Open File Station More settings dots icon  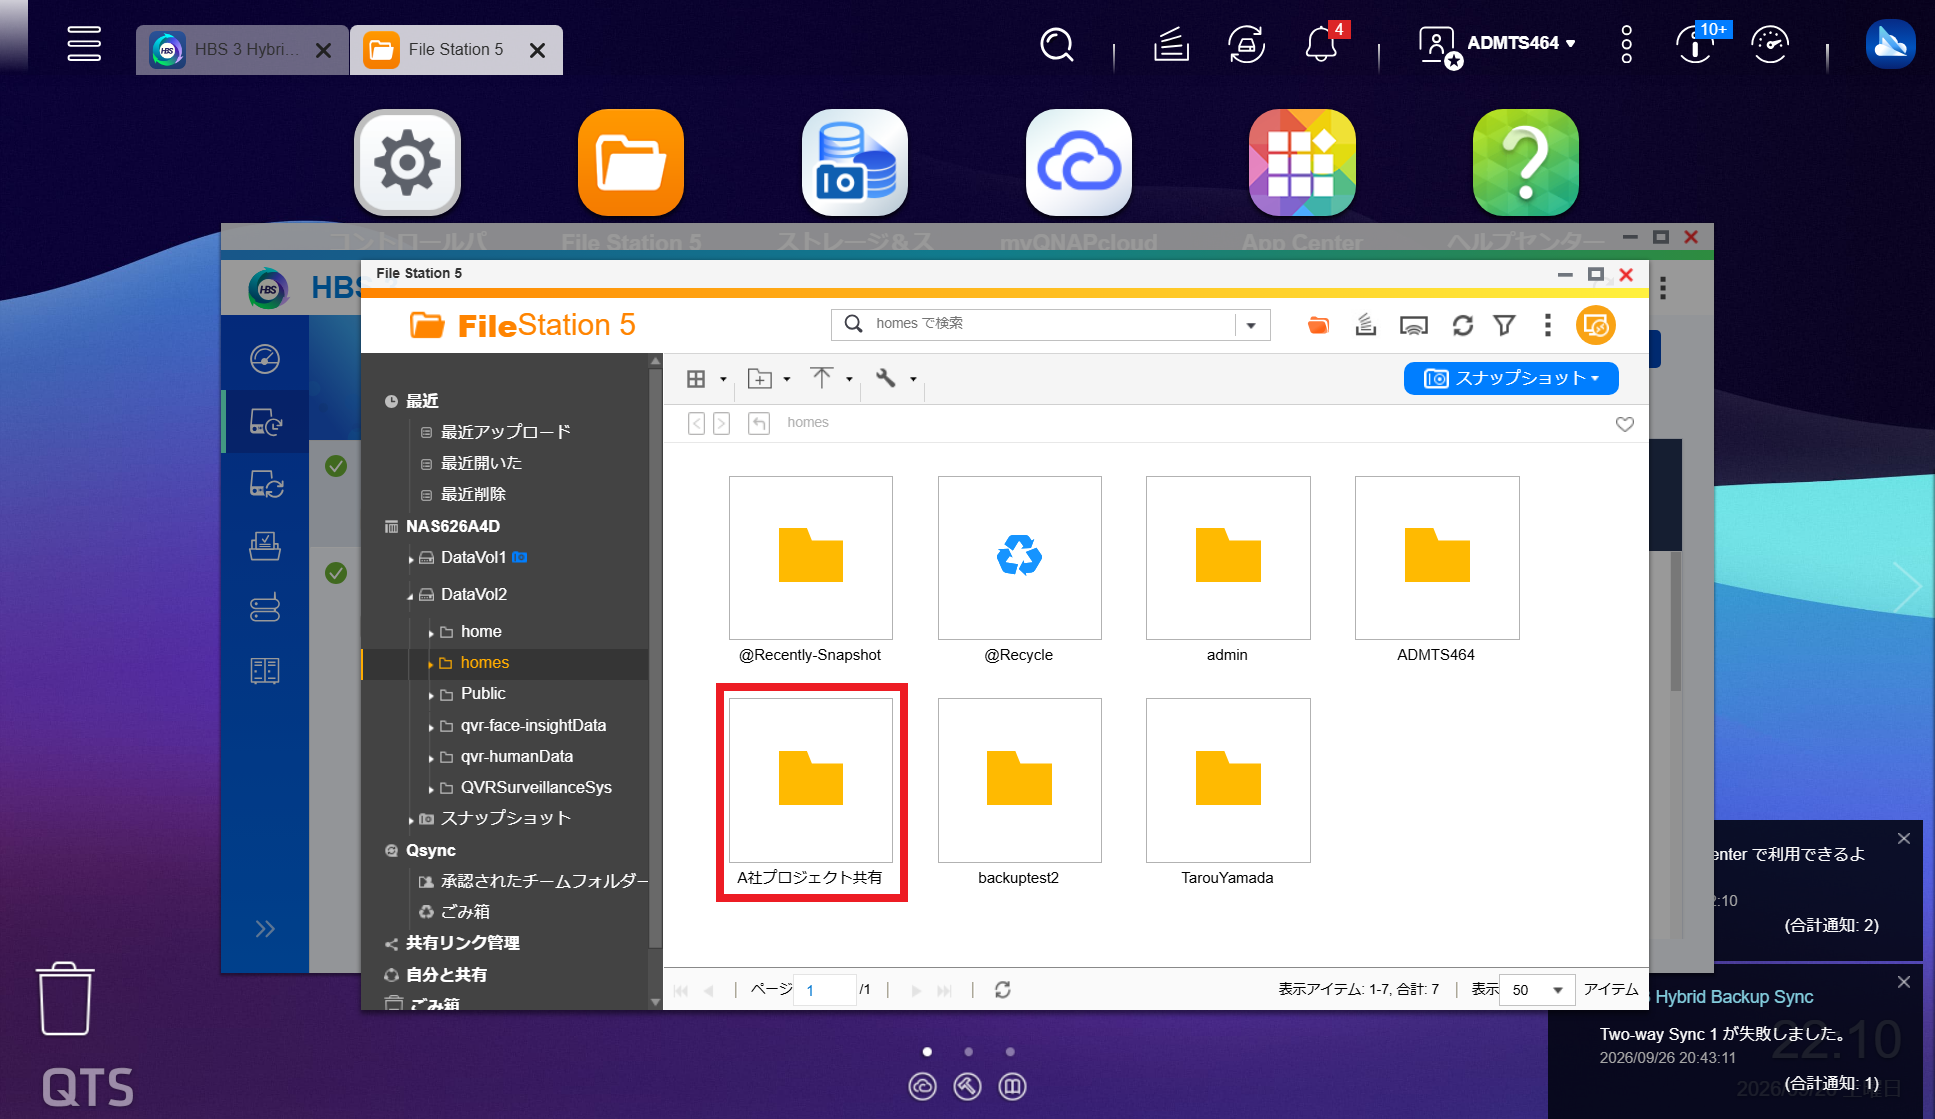1547,325
